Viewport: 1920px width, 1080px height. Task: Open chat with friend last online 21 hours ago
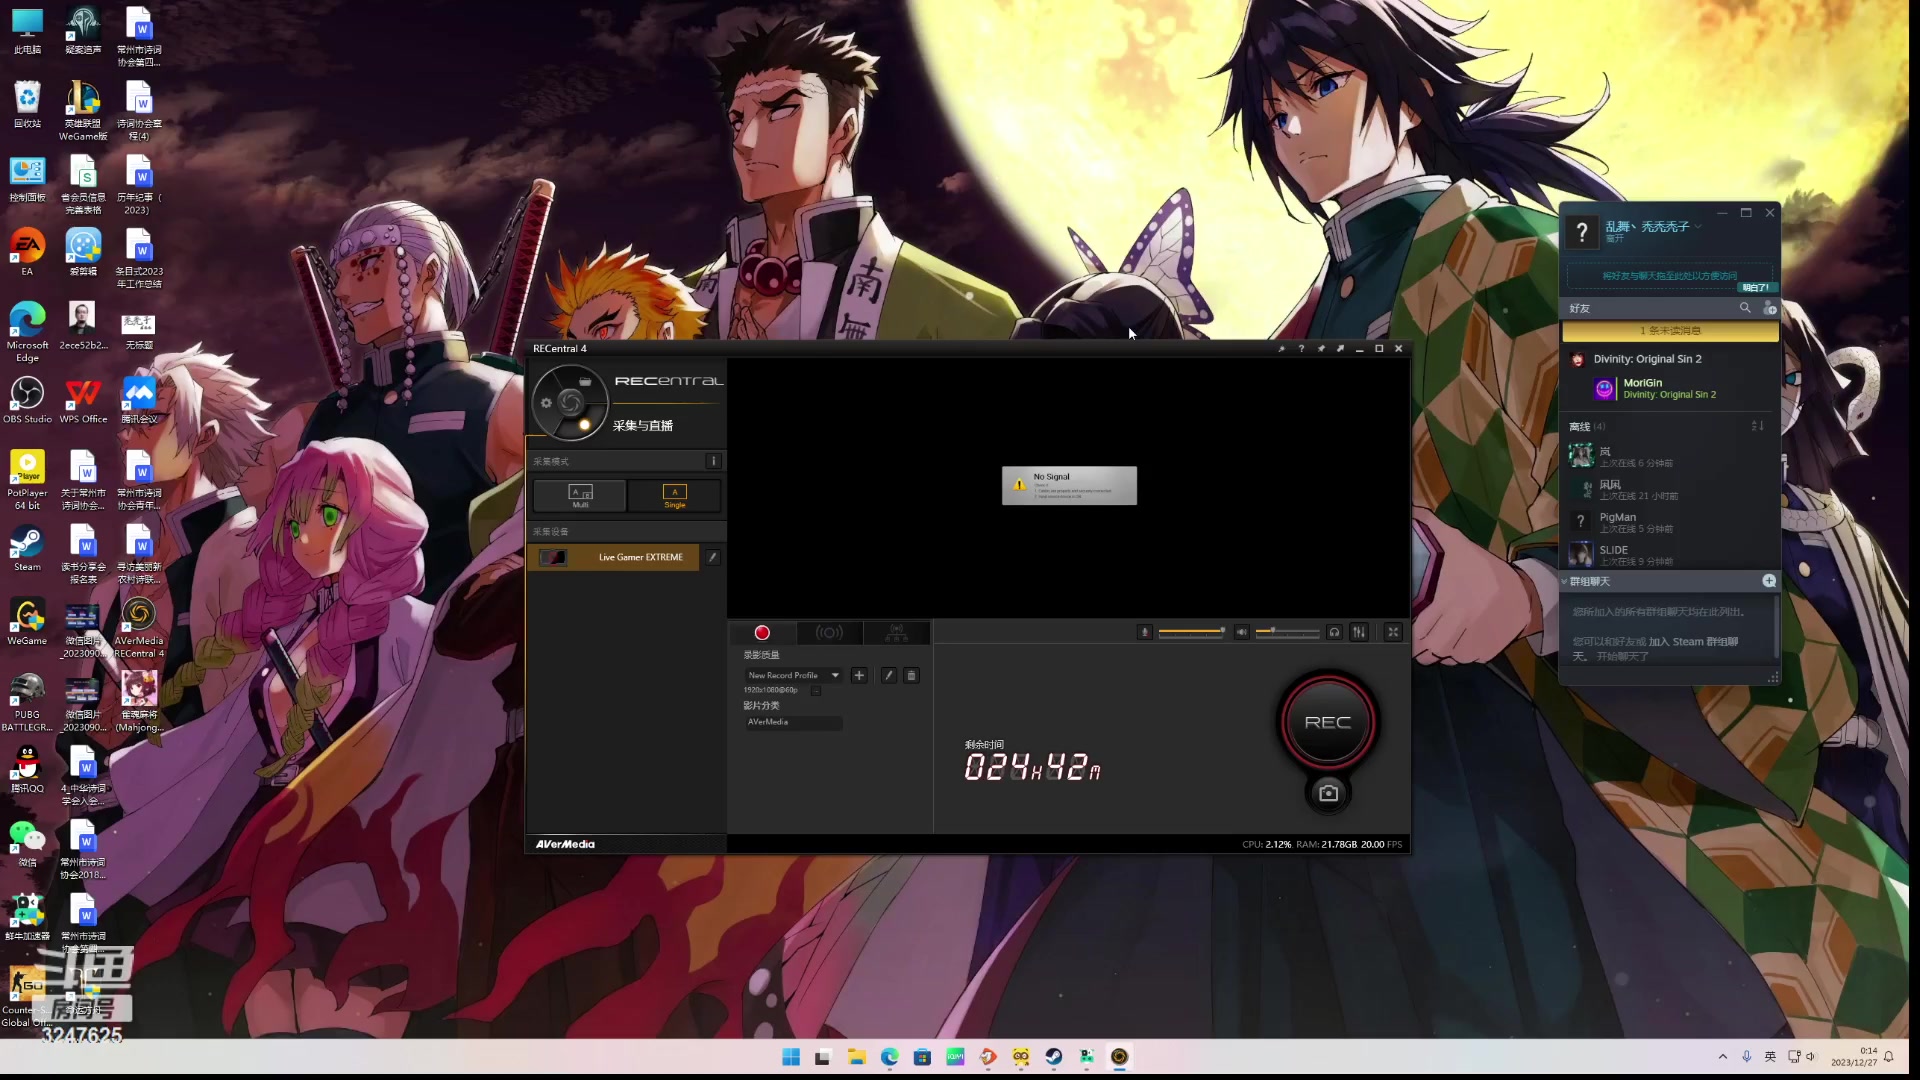pos(1669,490)
